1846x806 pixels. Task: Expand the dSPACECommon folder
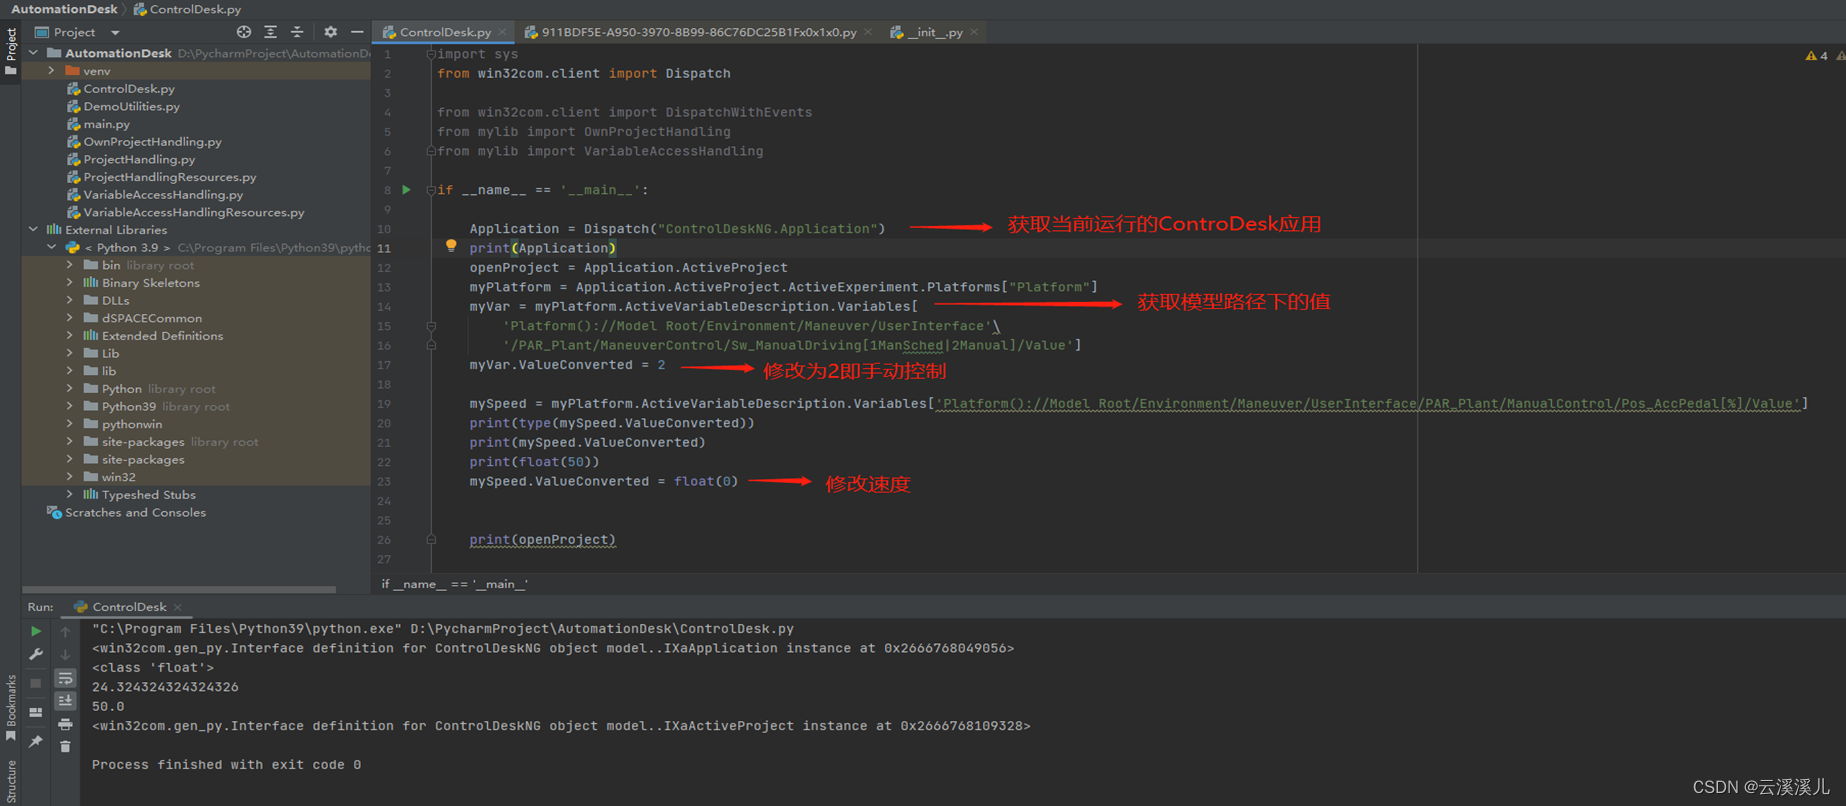coord(70,318)
